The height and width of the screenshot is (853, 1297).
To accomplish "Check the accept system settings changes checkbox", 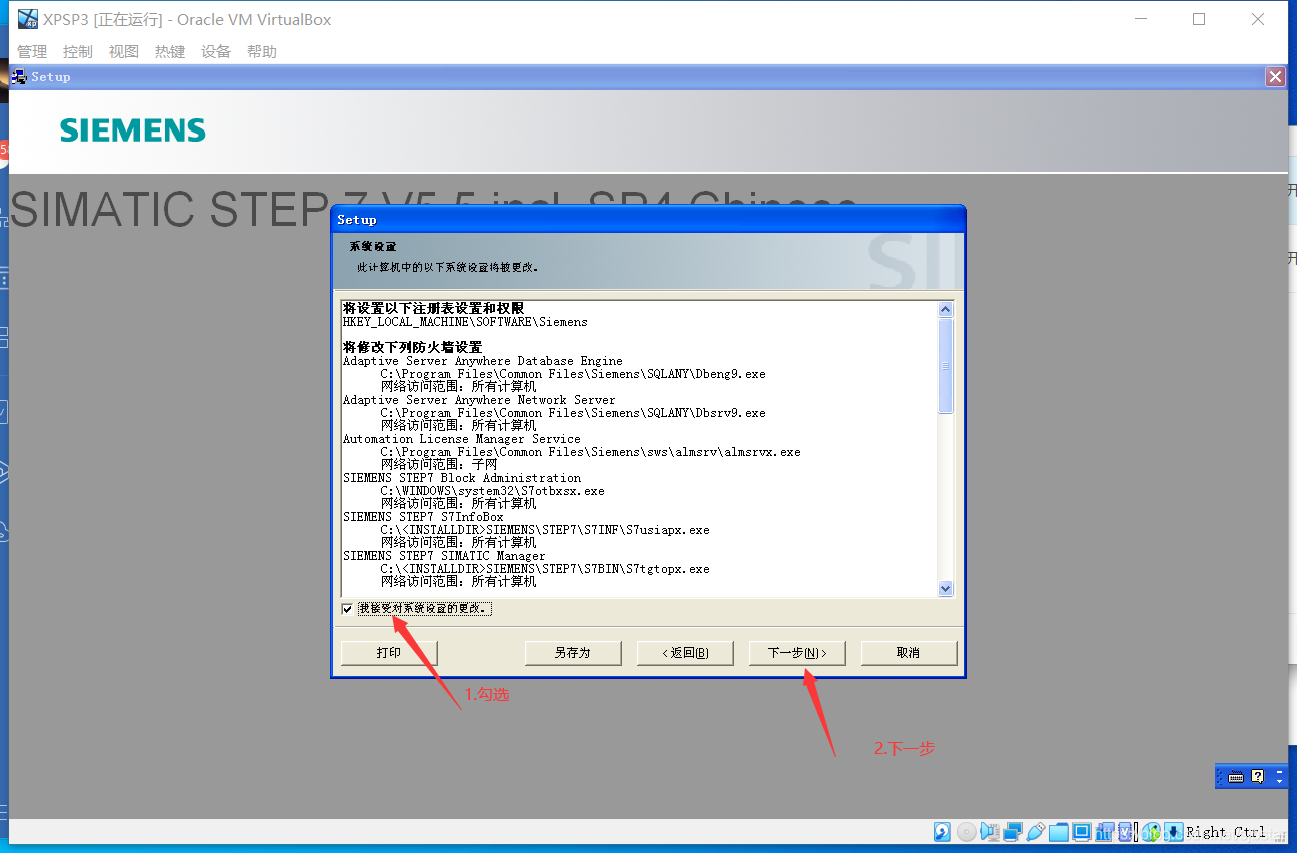I will [x=347, y=609].
